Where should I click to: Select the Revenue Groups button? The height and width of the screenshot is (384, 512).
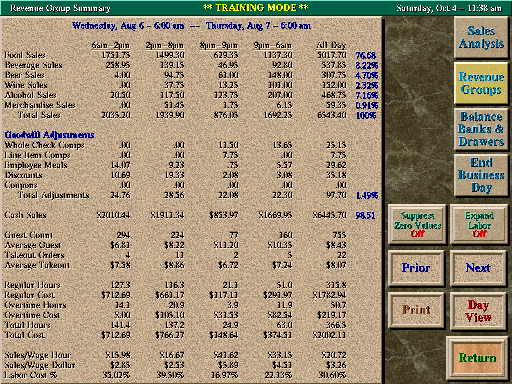pos(481,83)
